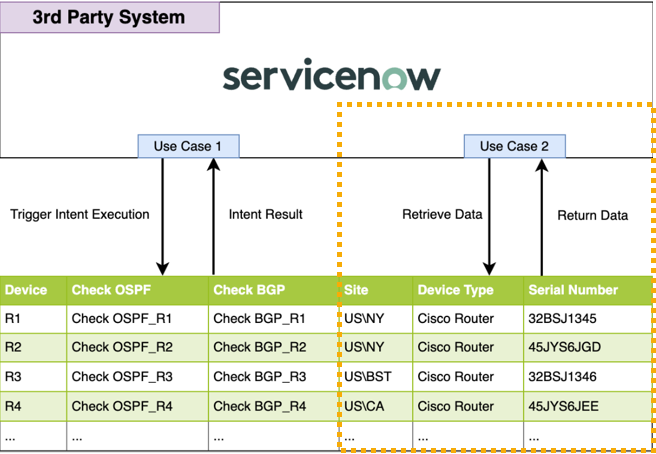Select the US\BST site cell
This screenshot has height=454, width=656.
coord(366,377)
